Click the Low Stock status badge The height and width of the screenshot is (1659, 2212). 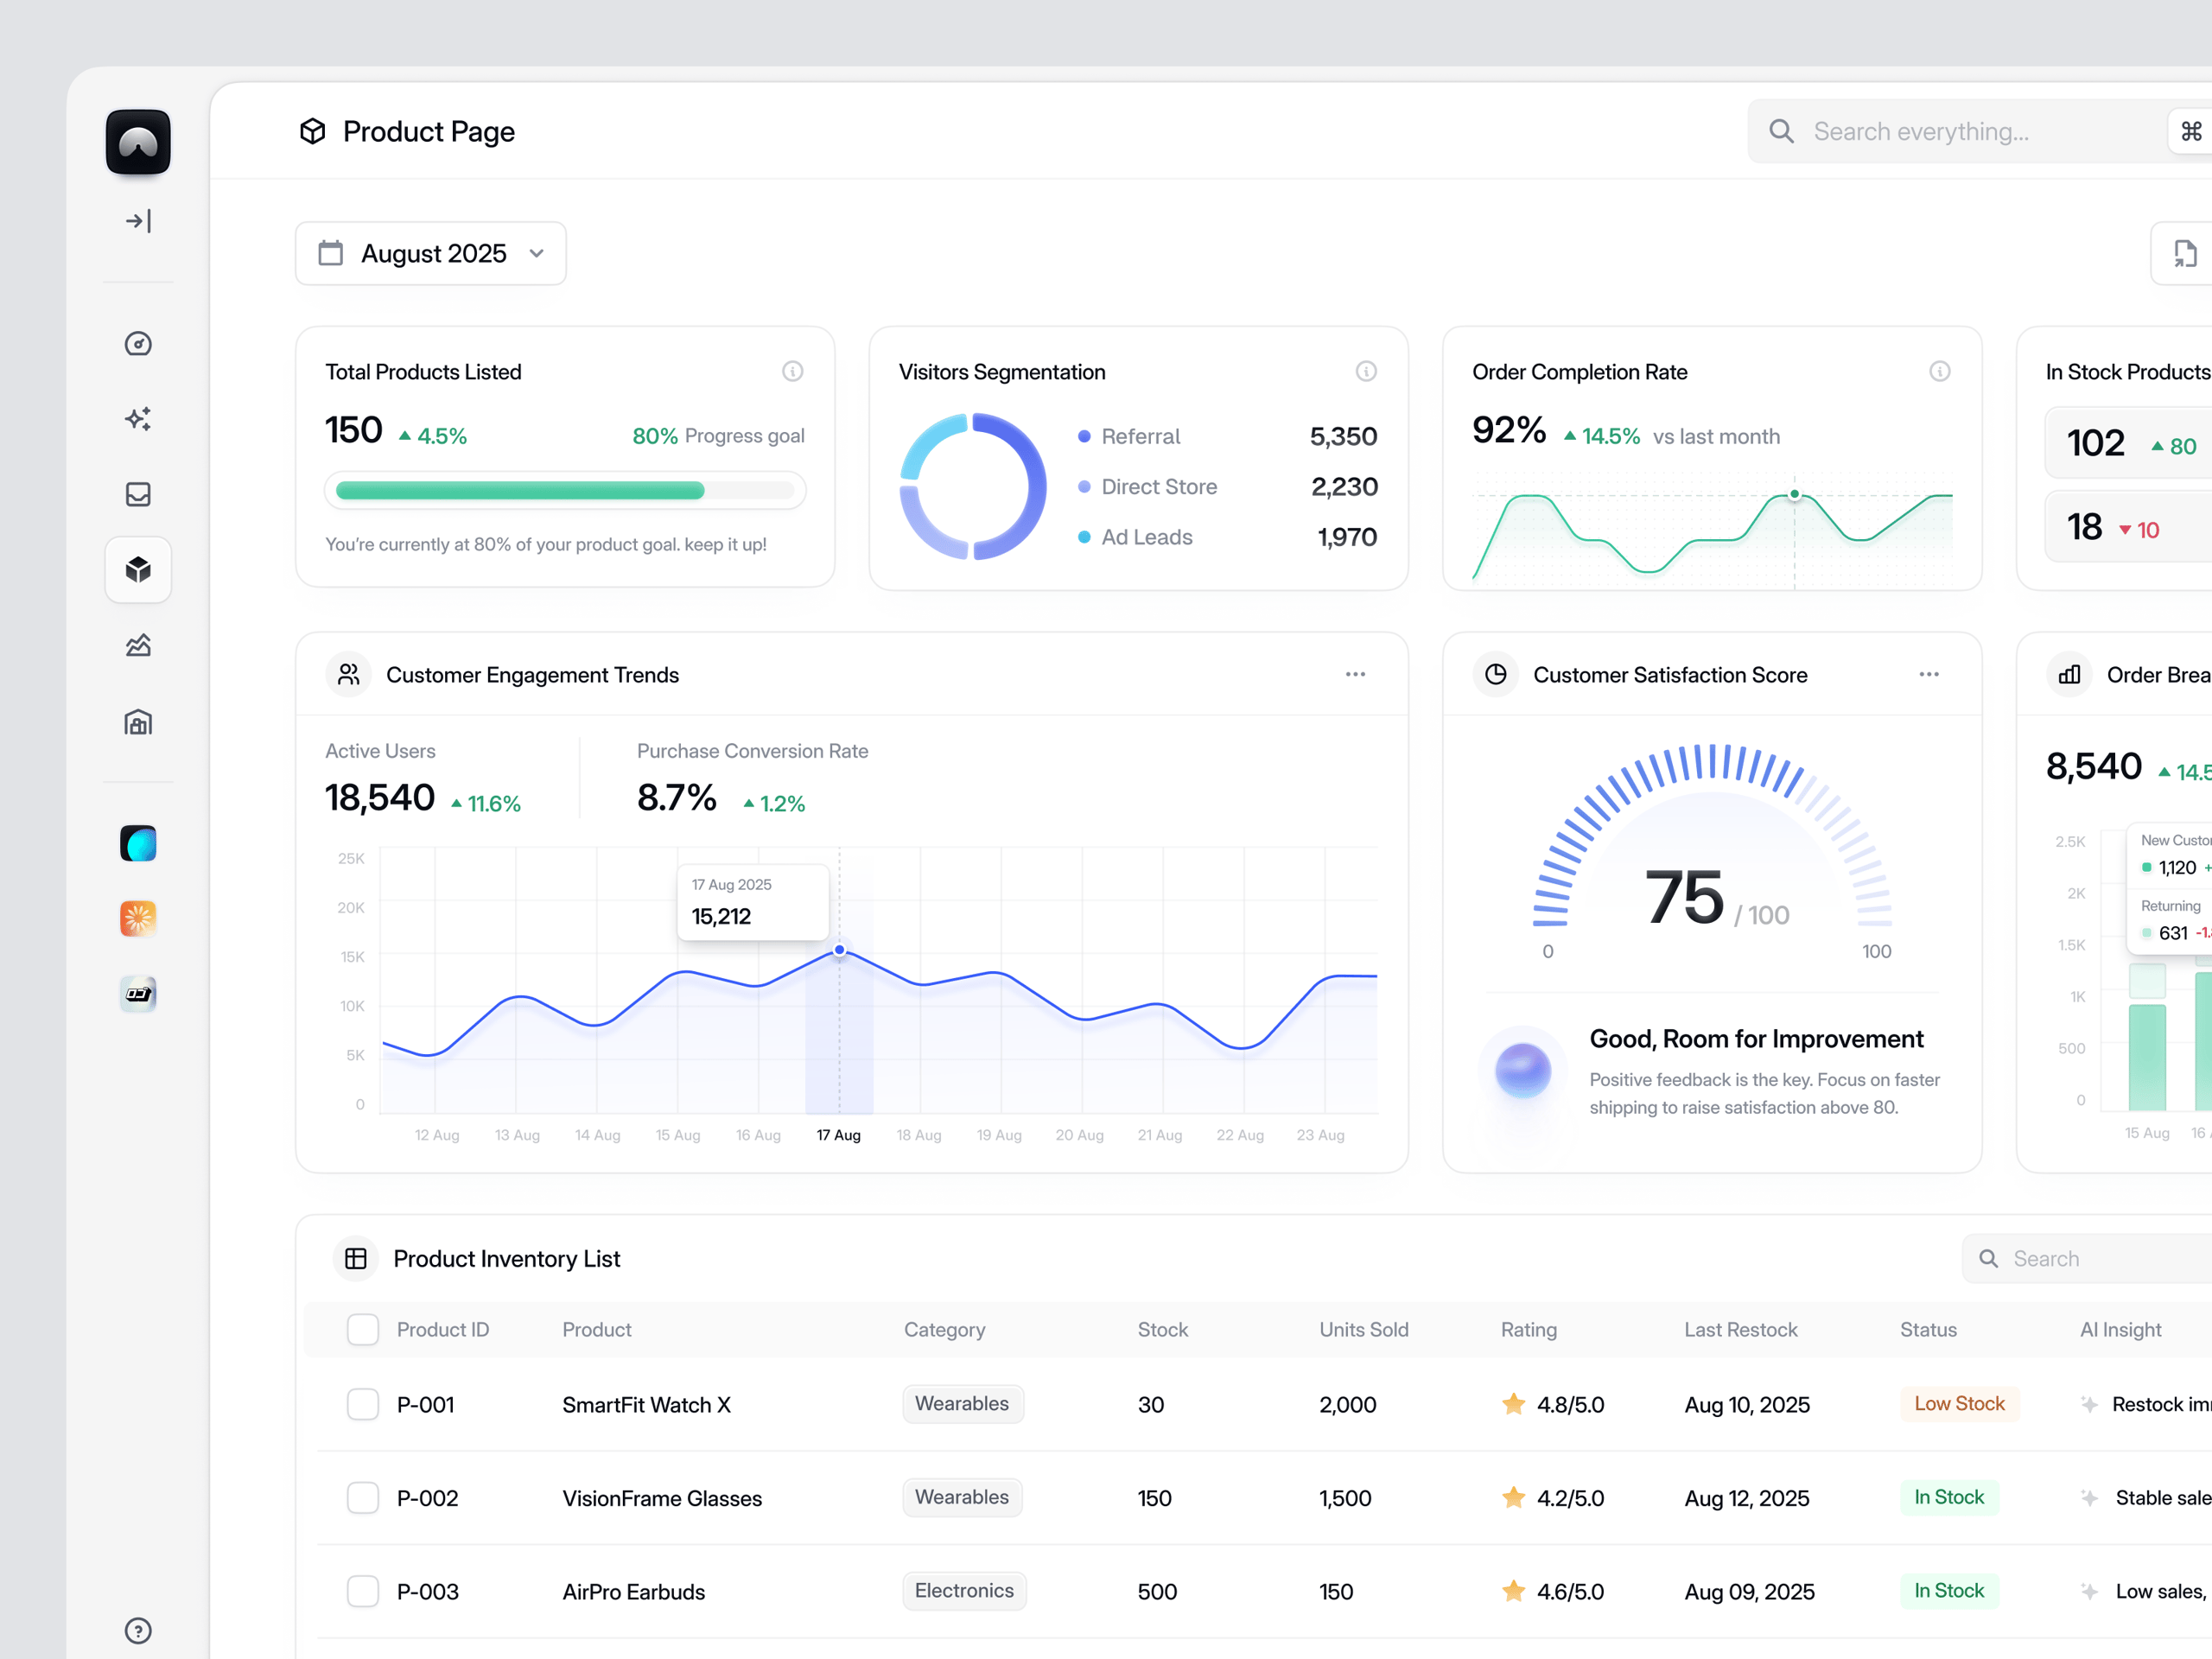1959,1404
